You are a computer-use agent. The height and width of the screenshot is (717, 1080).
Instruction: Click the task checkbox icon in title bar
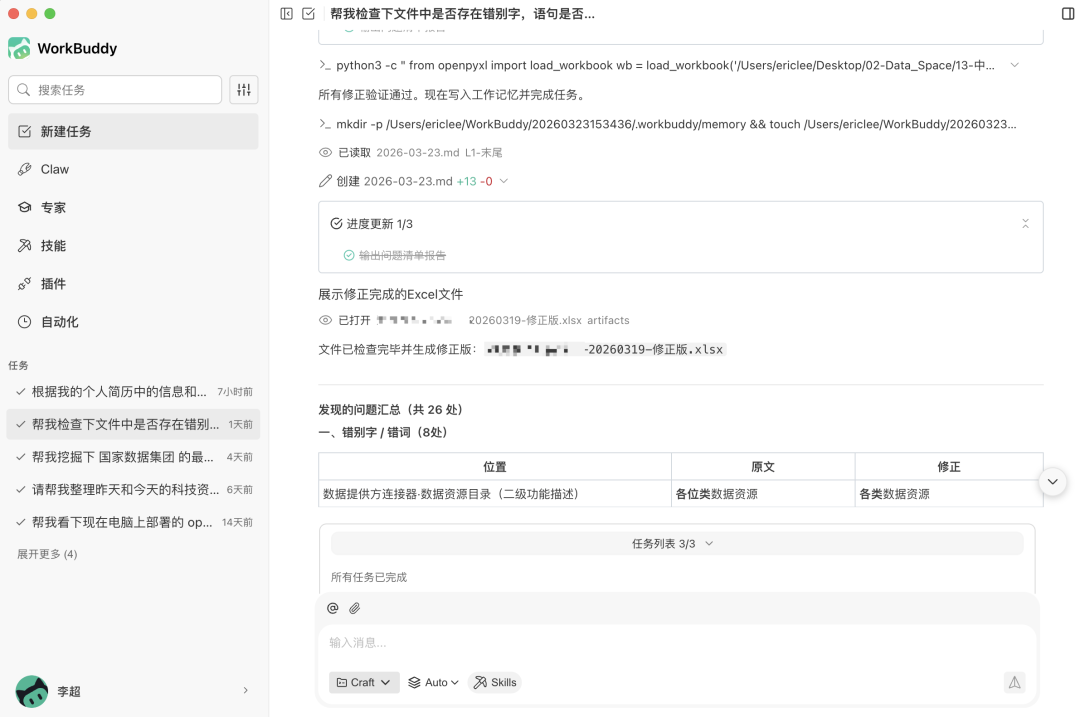coord(309,14)
